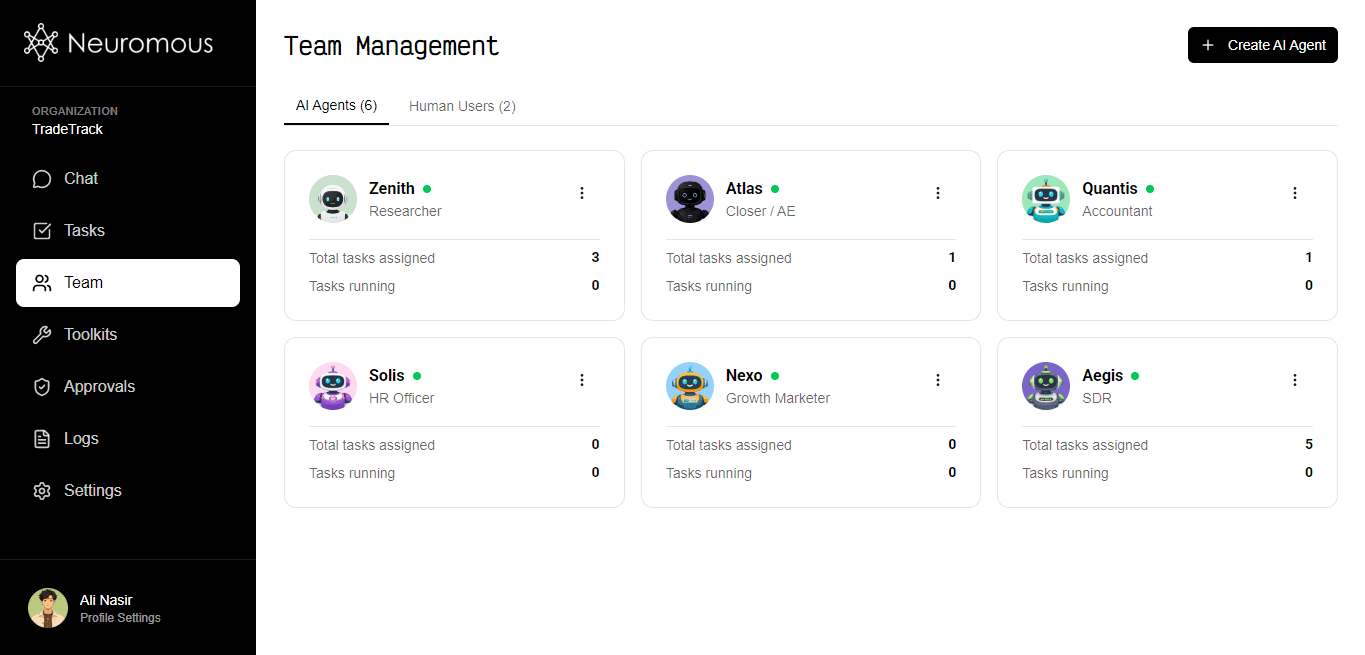Click the Team Management heading
1365x655 pixels.
(x=392, y=46)
